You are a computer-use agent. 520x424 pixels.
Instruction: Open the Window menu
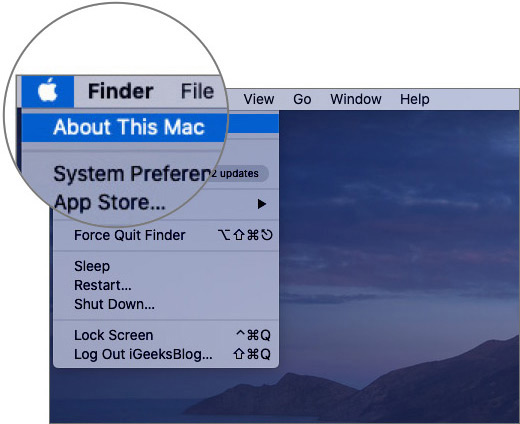[x=356, y=99]
